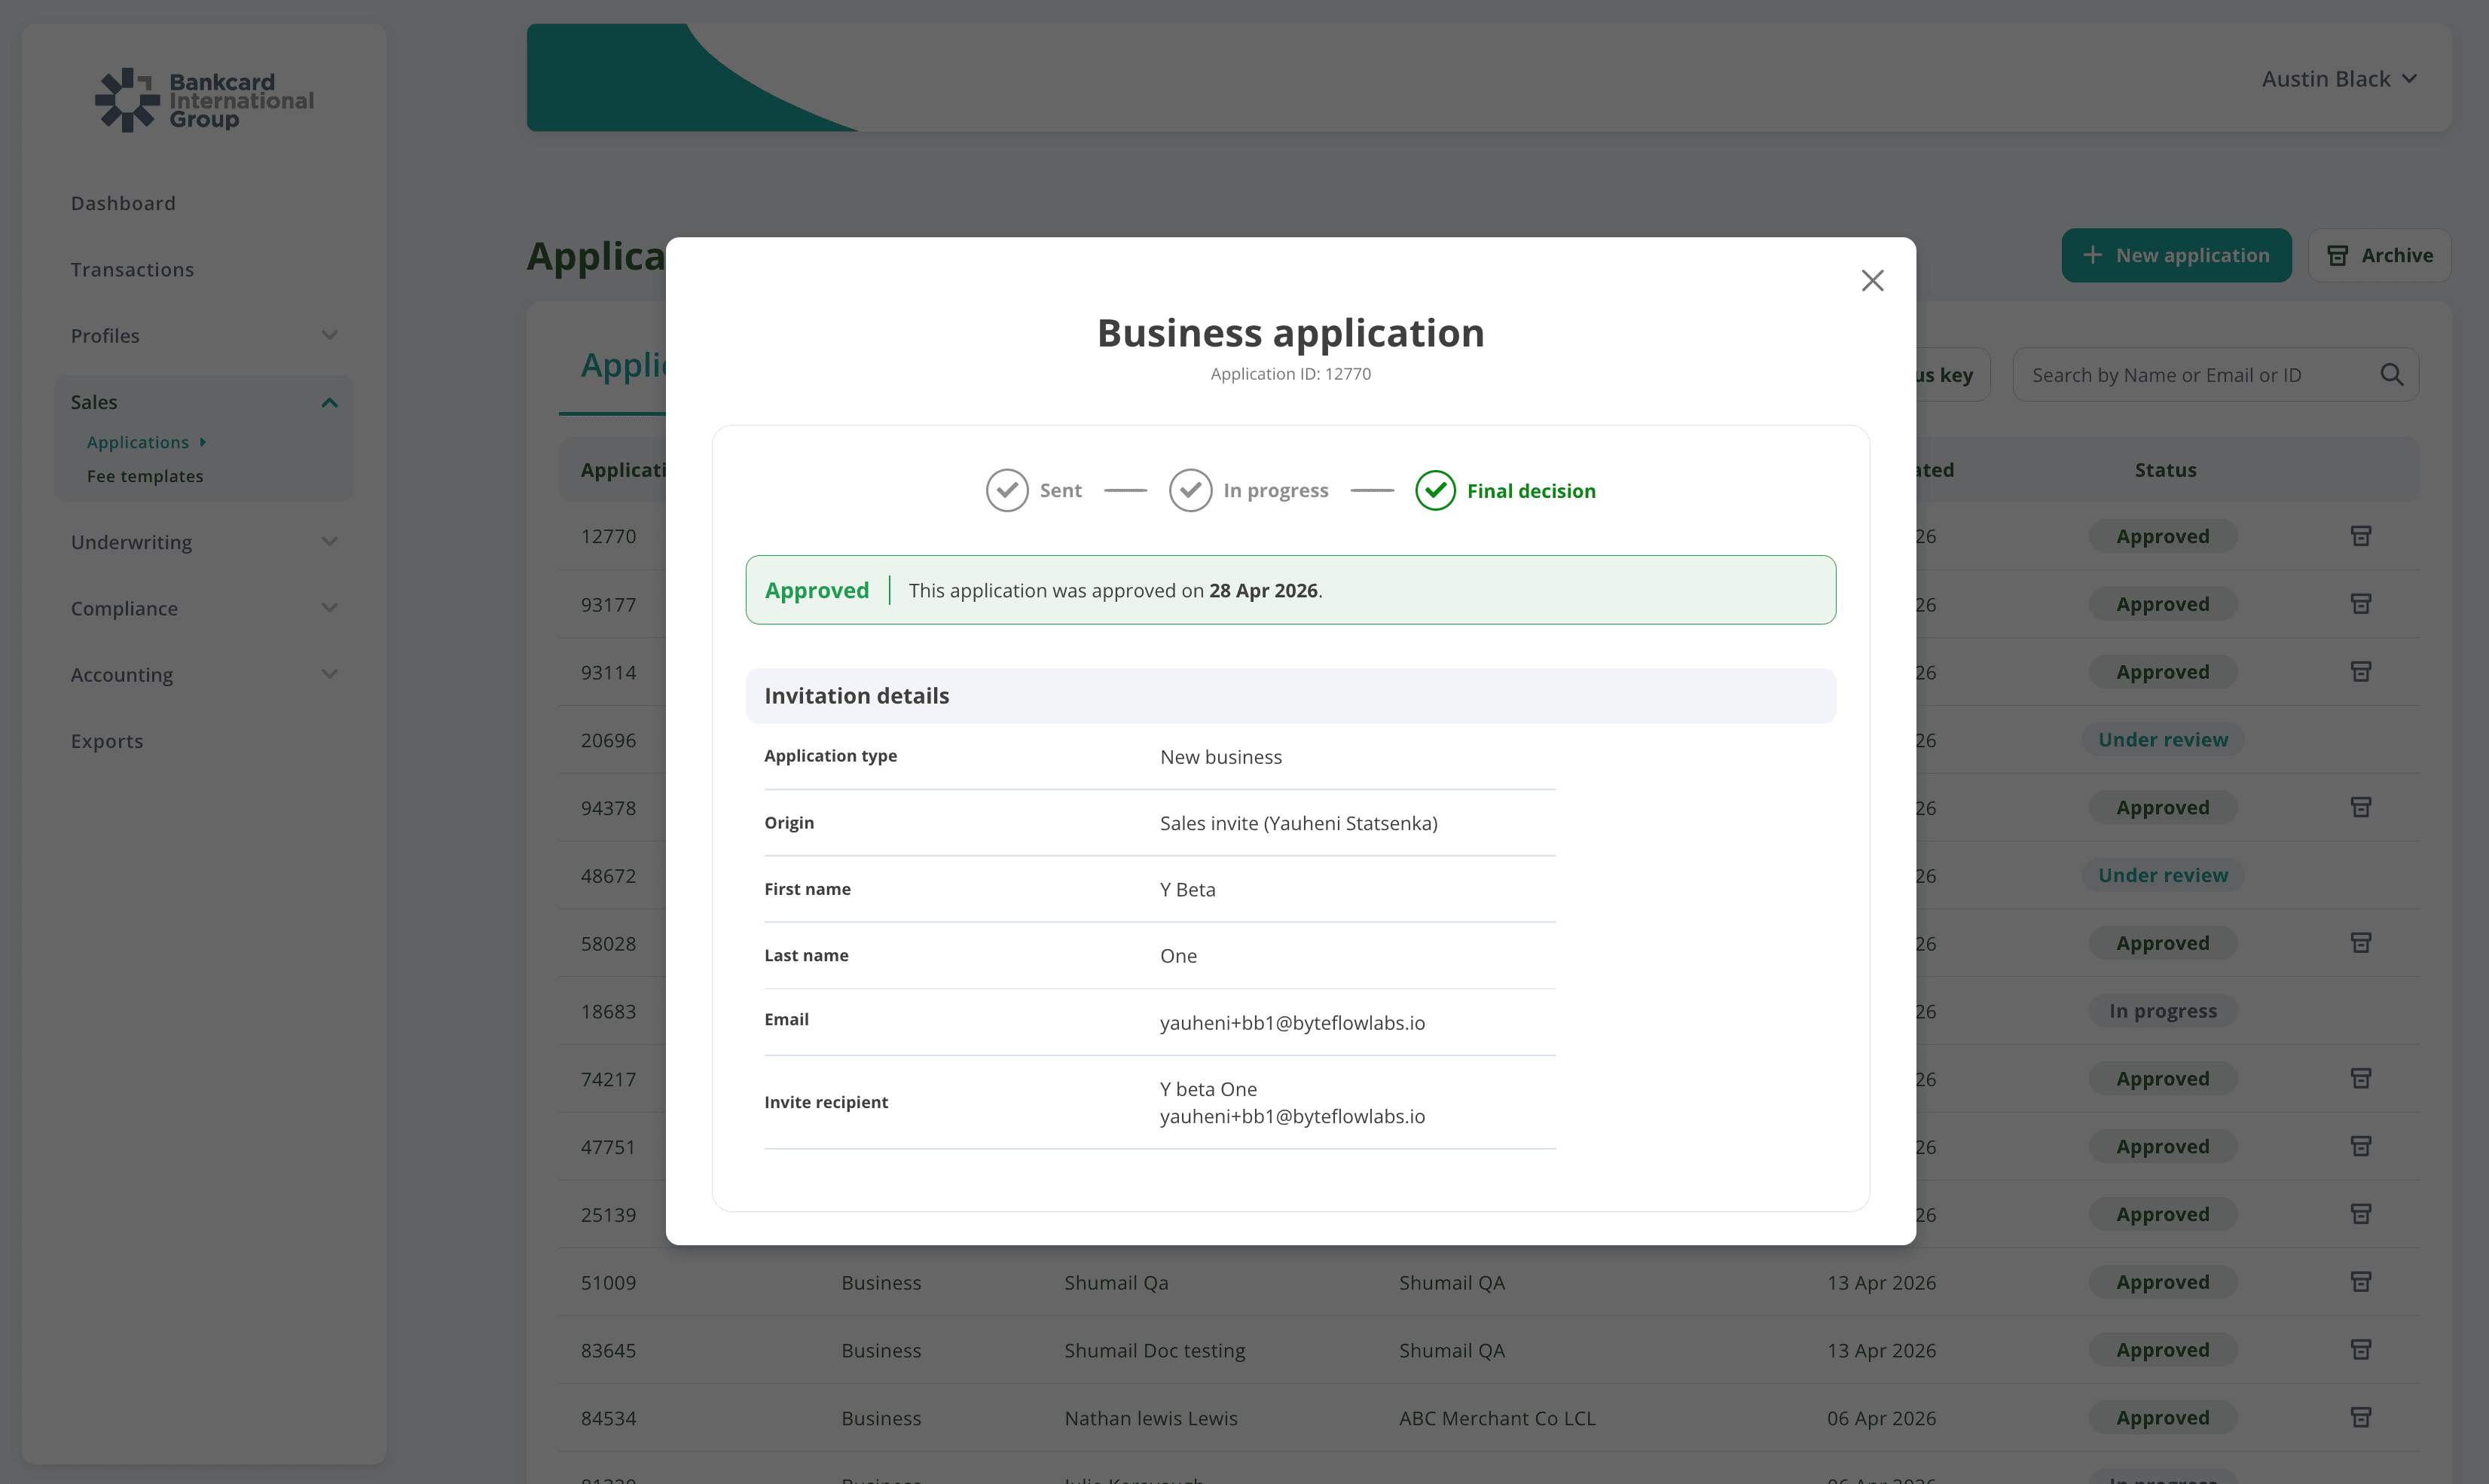Image resolution: width=2489 pixels, height=1484 pixels.
Task: Click Shumail Doc testing name cell
Action: coord(1154,1350)
